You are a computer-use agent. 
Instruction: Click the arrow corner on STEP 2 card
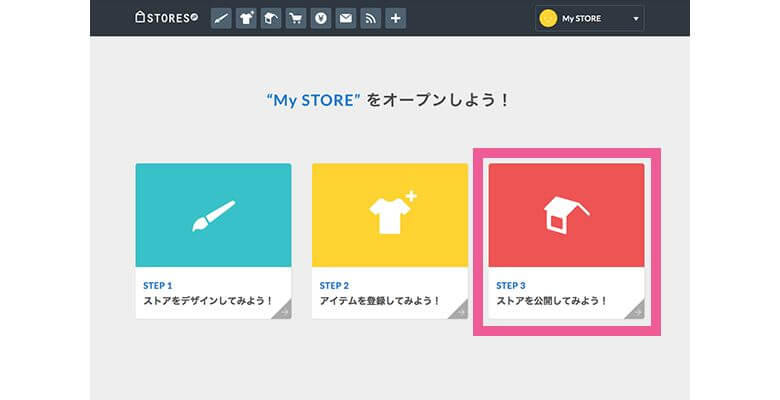click(460, 312)
